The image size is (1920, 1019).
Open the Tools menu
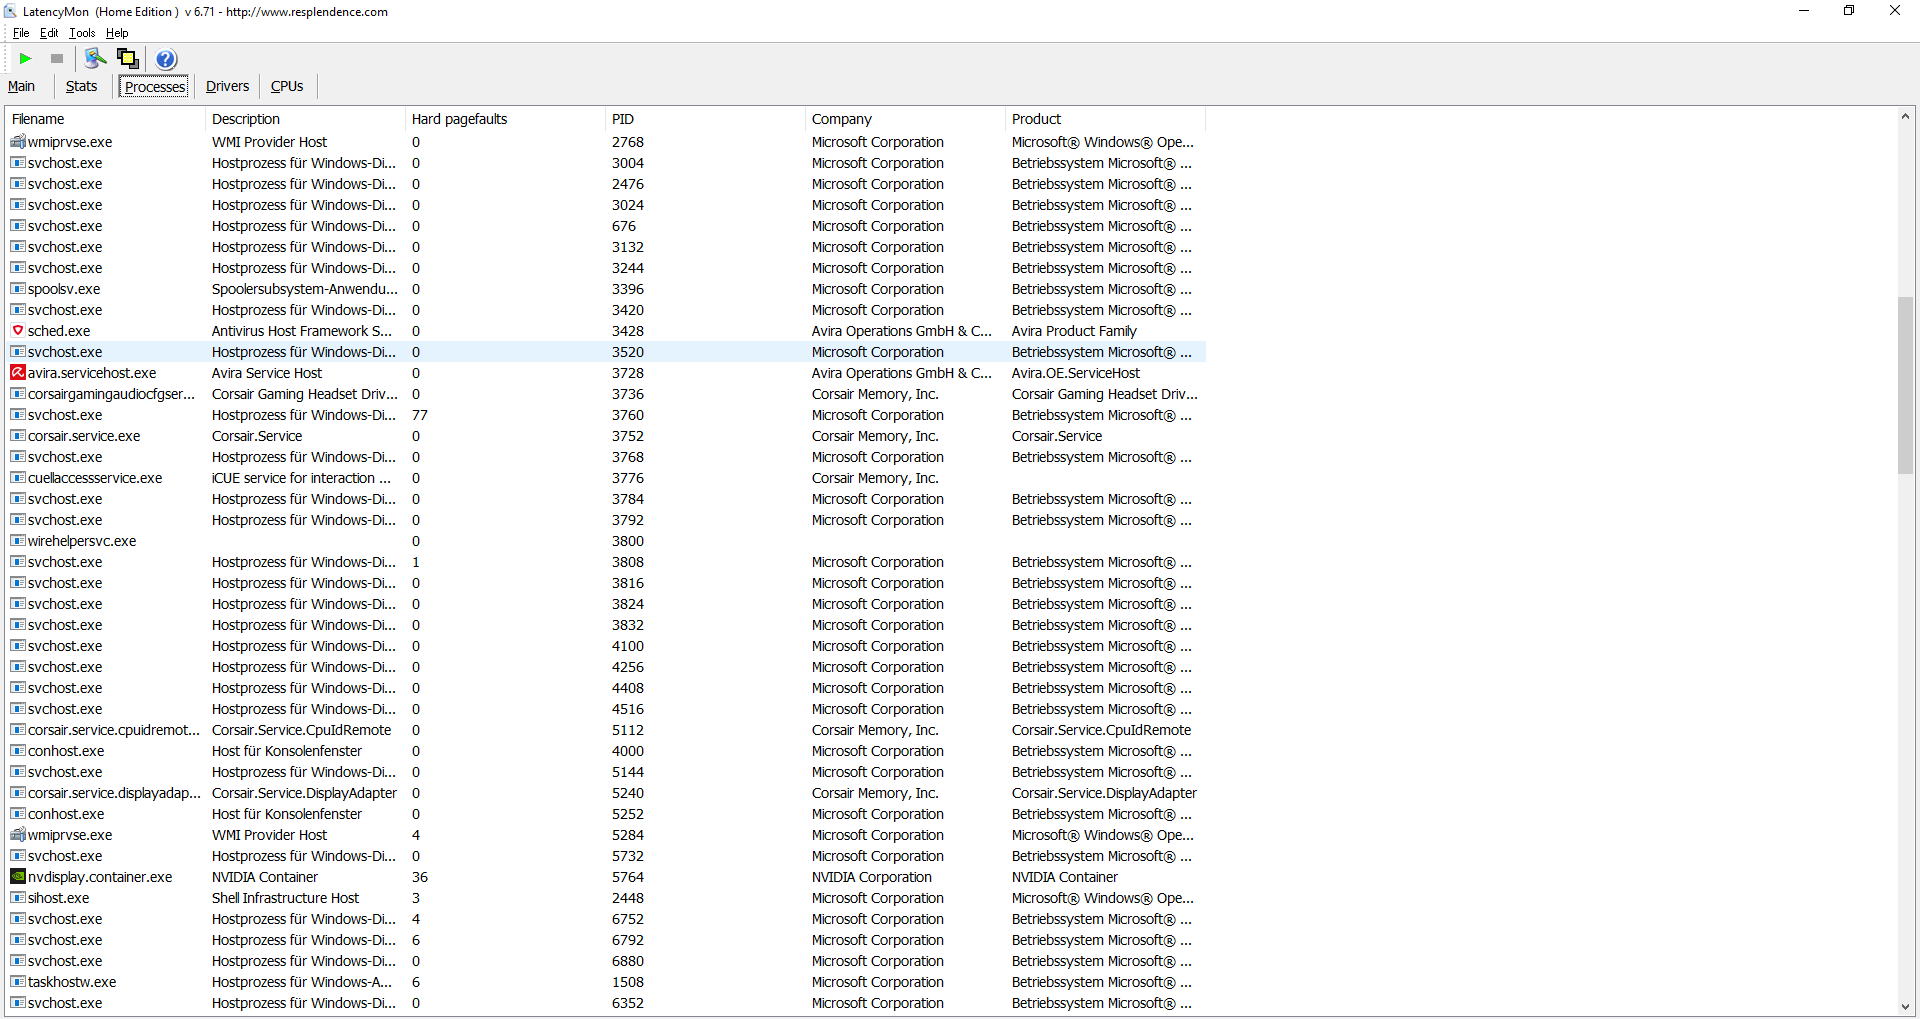pyautogui.click(x=83, y=33)
